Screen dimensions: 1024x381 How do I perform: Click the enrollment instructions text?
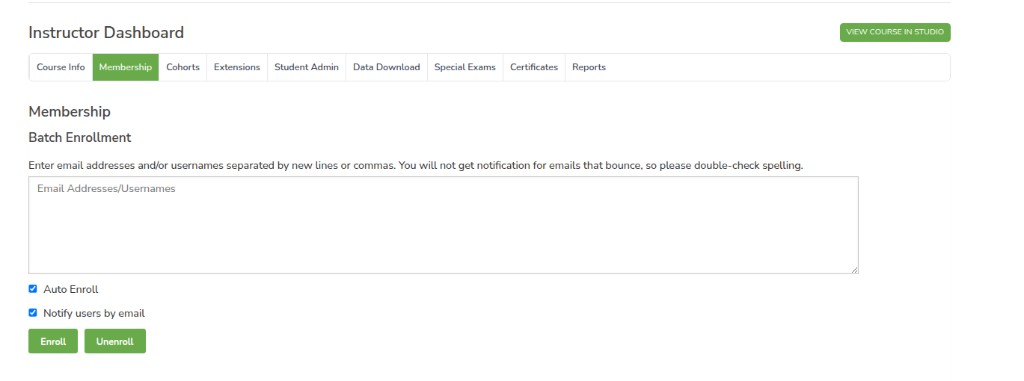(416, 166)
